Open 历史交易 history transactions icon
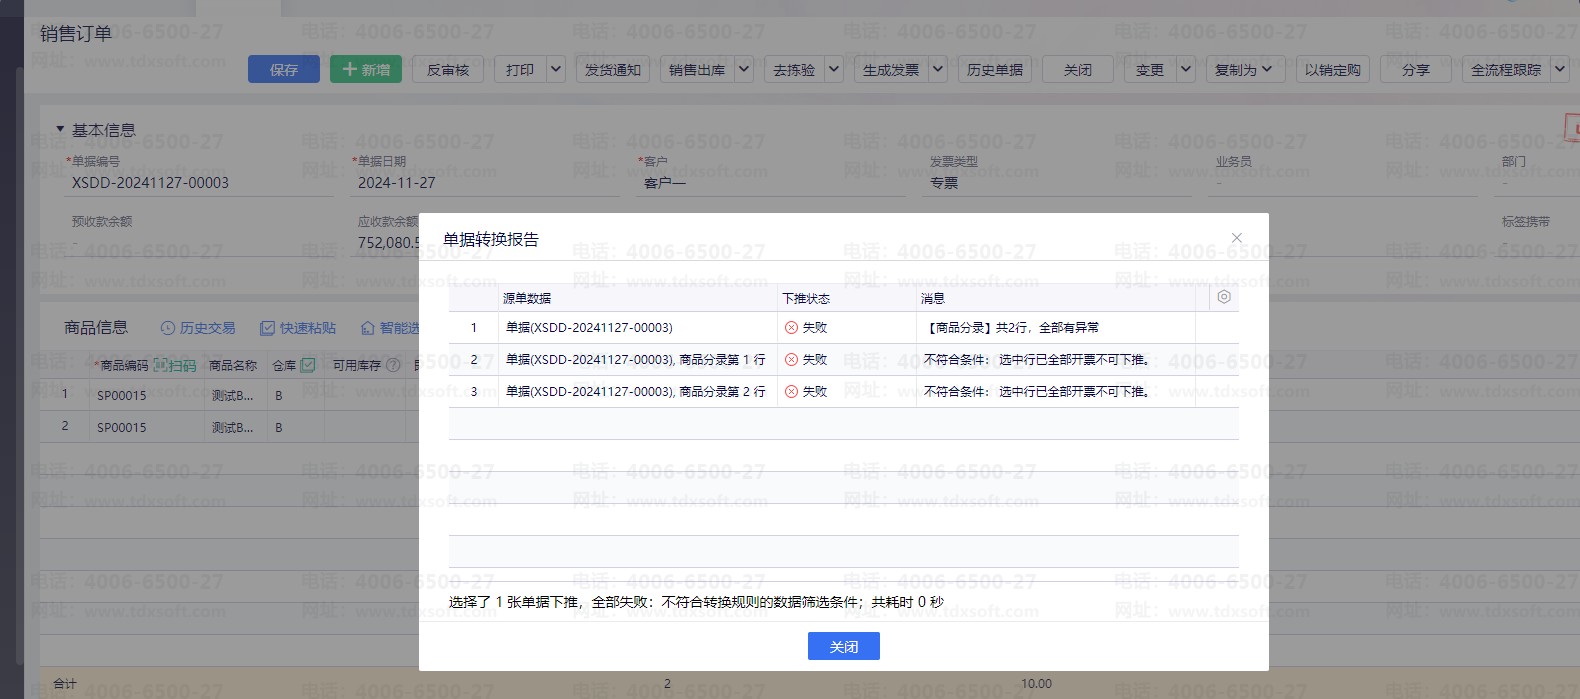 point(168,328)
